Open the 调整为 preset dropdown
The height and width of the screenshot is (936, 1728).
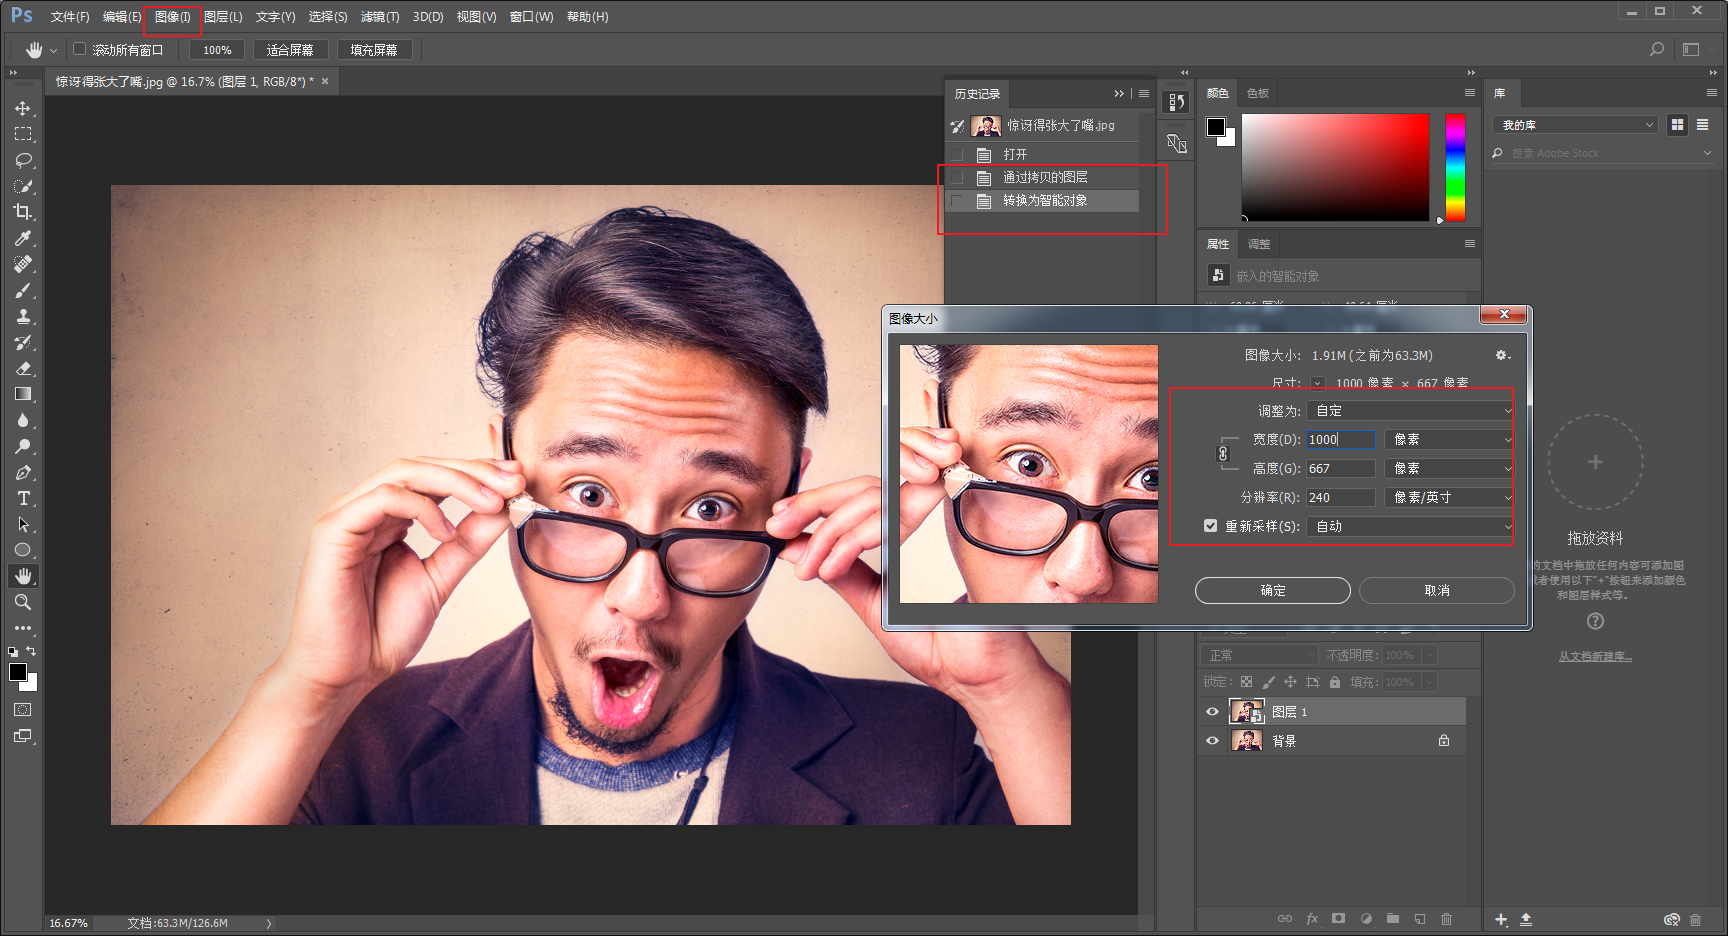(x=1410, y=411)
